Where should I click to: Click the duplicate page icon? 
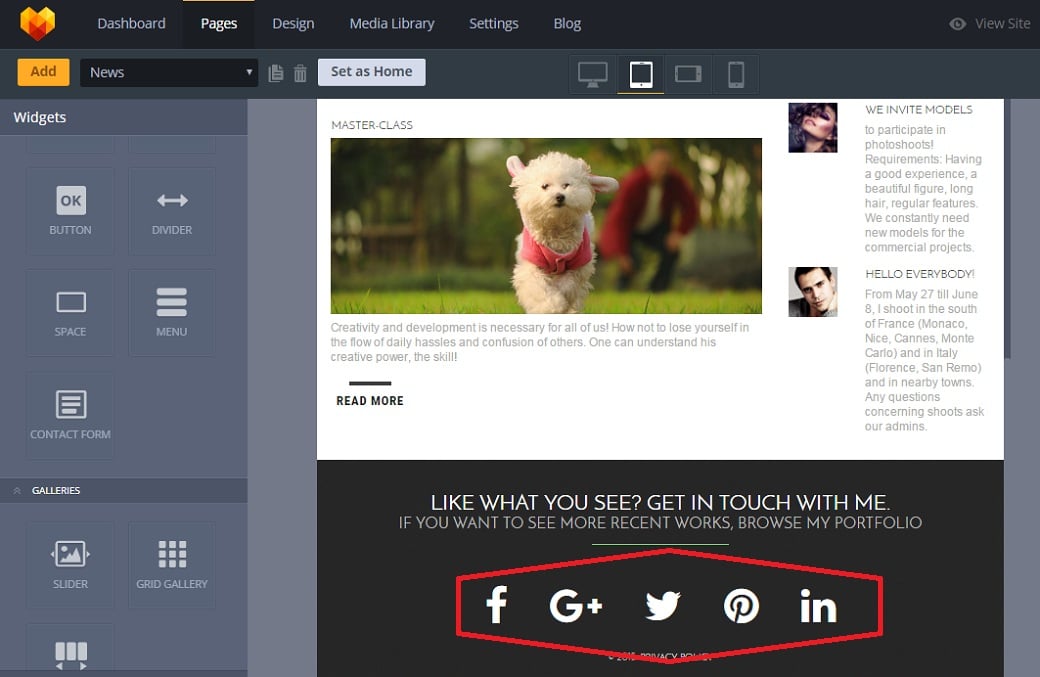tap(276, 73)
